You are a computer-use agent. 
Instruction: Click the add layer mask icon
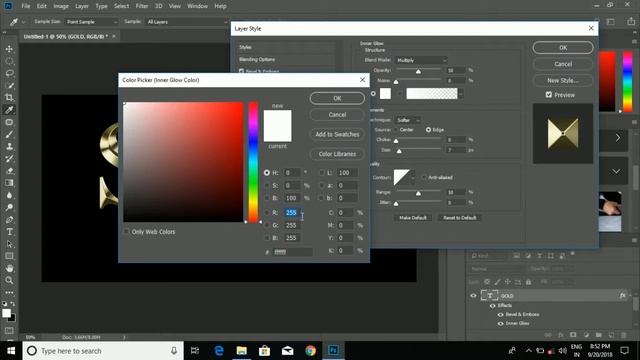573,335
